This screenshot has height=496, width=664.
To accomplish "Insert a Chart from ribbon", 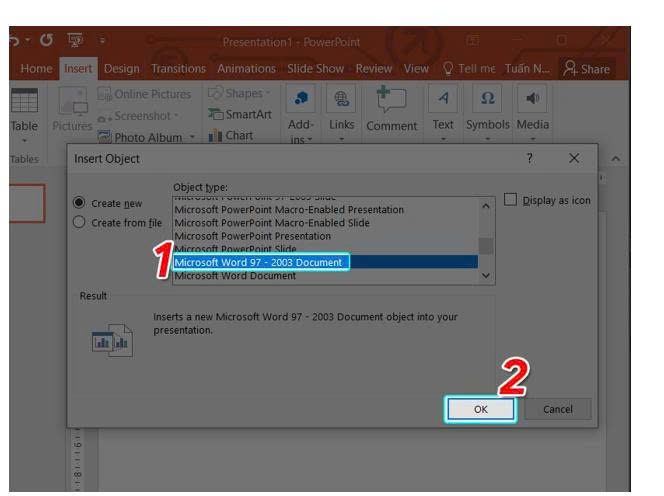I will [231, 136].
